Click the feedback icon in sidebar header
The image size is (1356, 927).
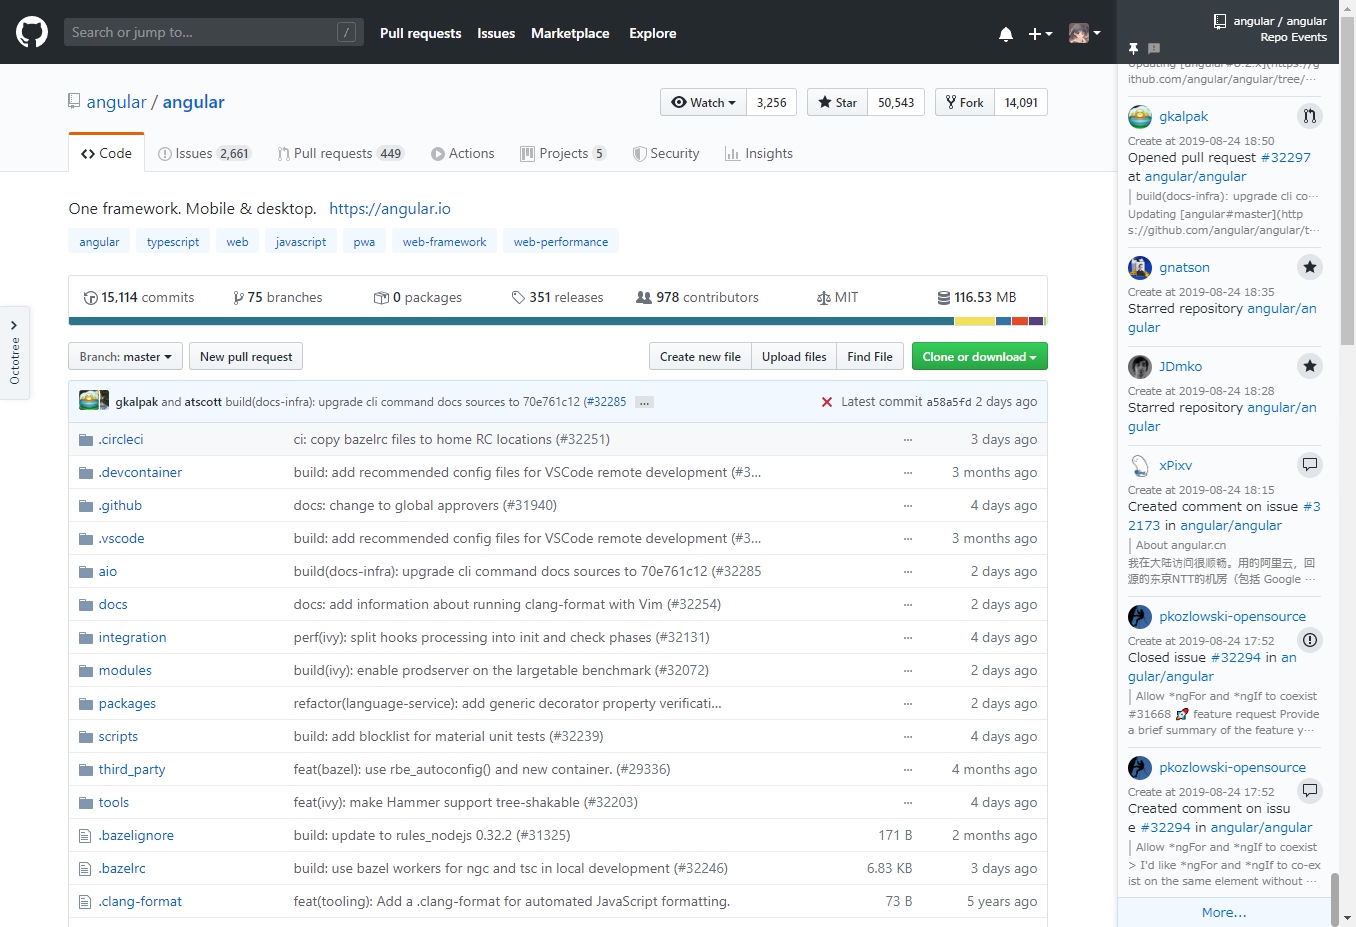pos(1154,48)
